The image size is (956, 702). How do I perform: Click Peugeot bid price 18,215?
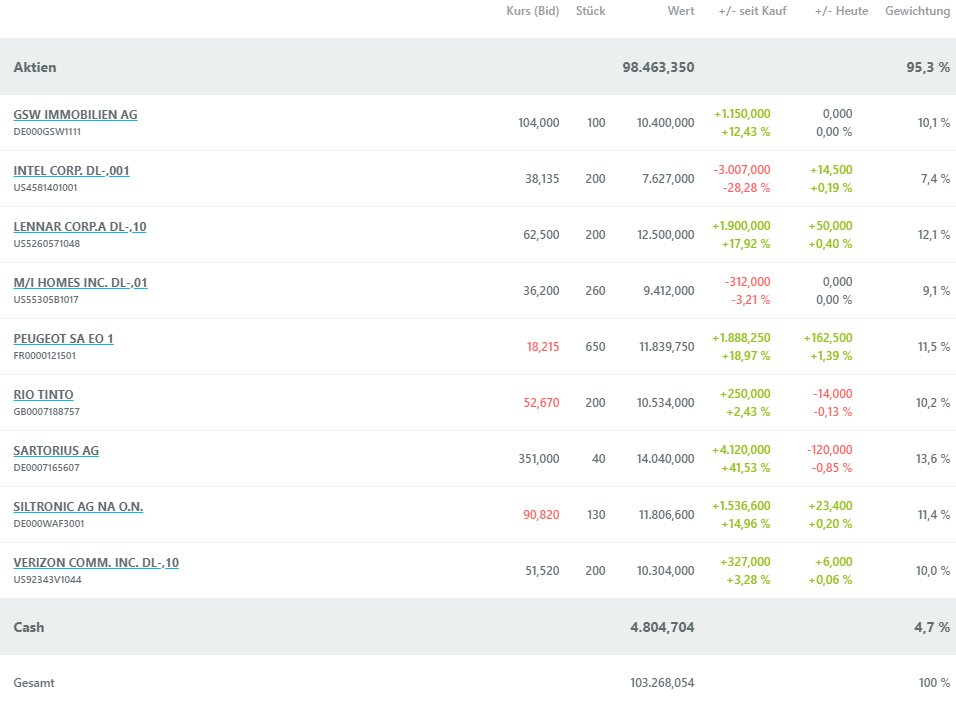pos(543,347)
